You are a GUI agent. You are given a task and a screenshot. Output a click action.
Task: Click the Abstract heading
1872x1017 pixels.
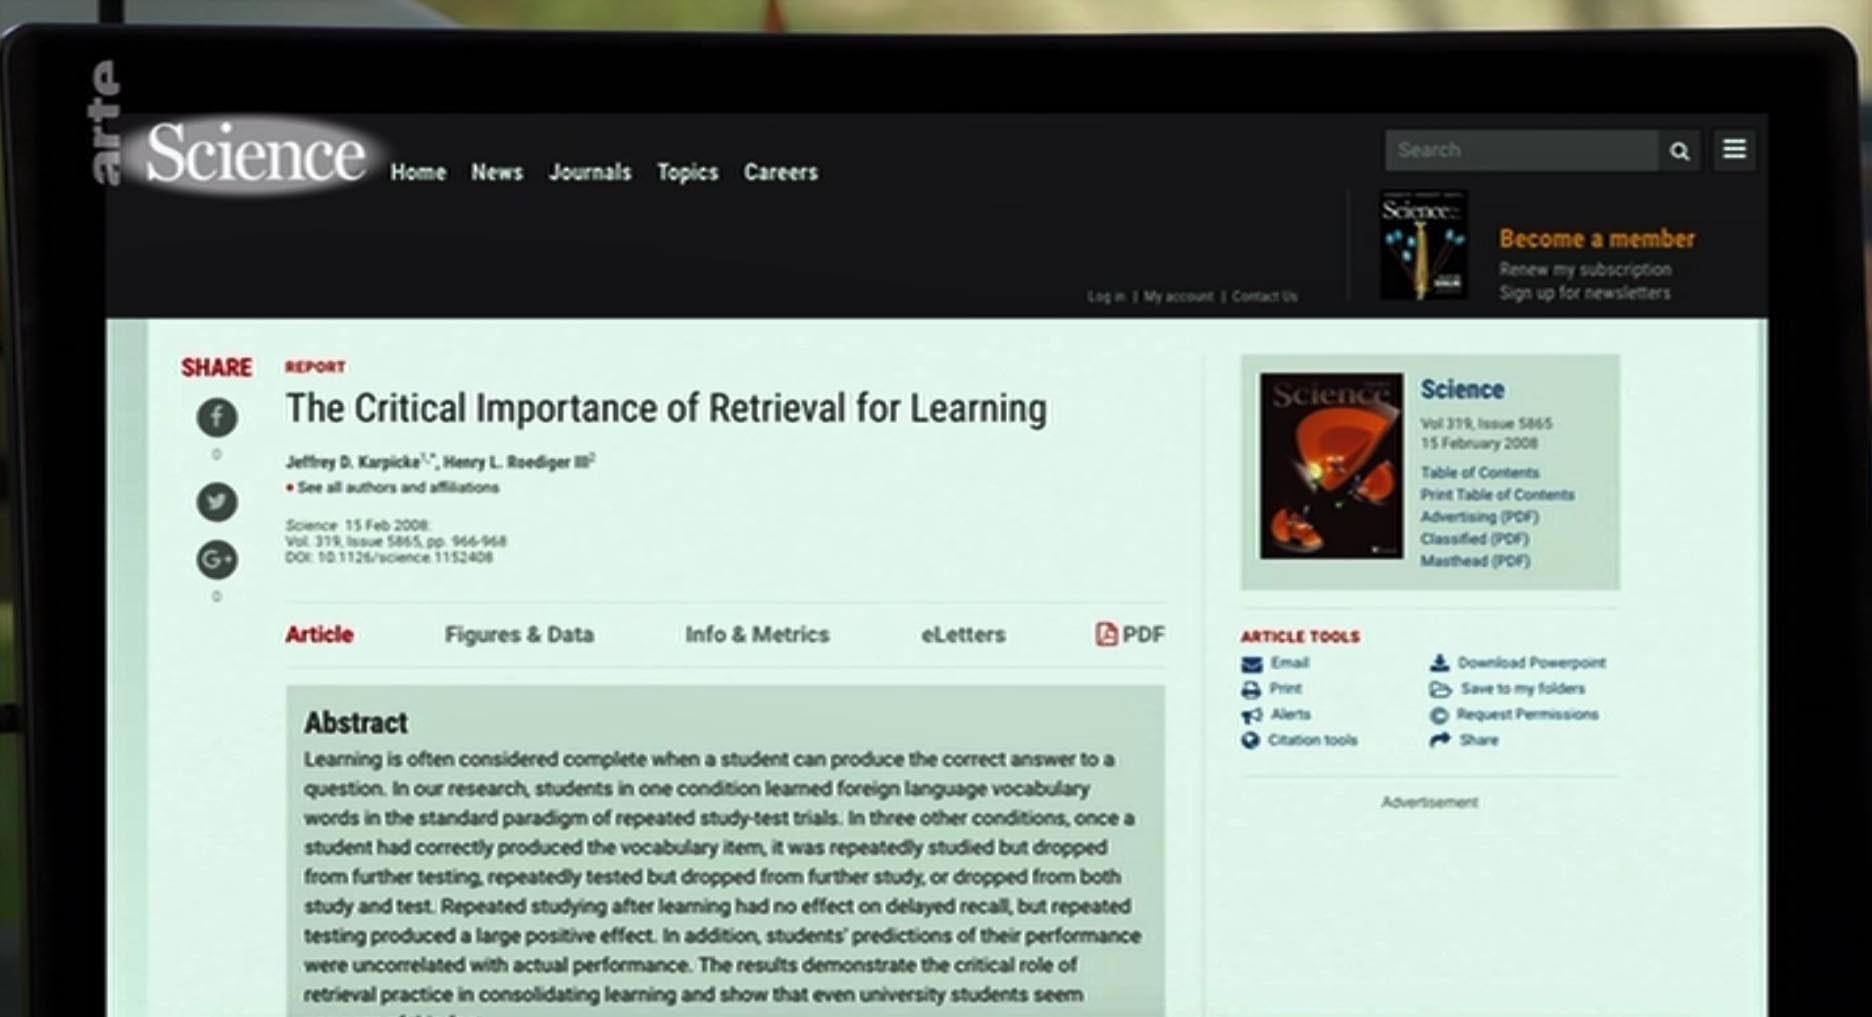(x=356, y=723)
